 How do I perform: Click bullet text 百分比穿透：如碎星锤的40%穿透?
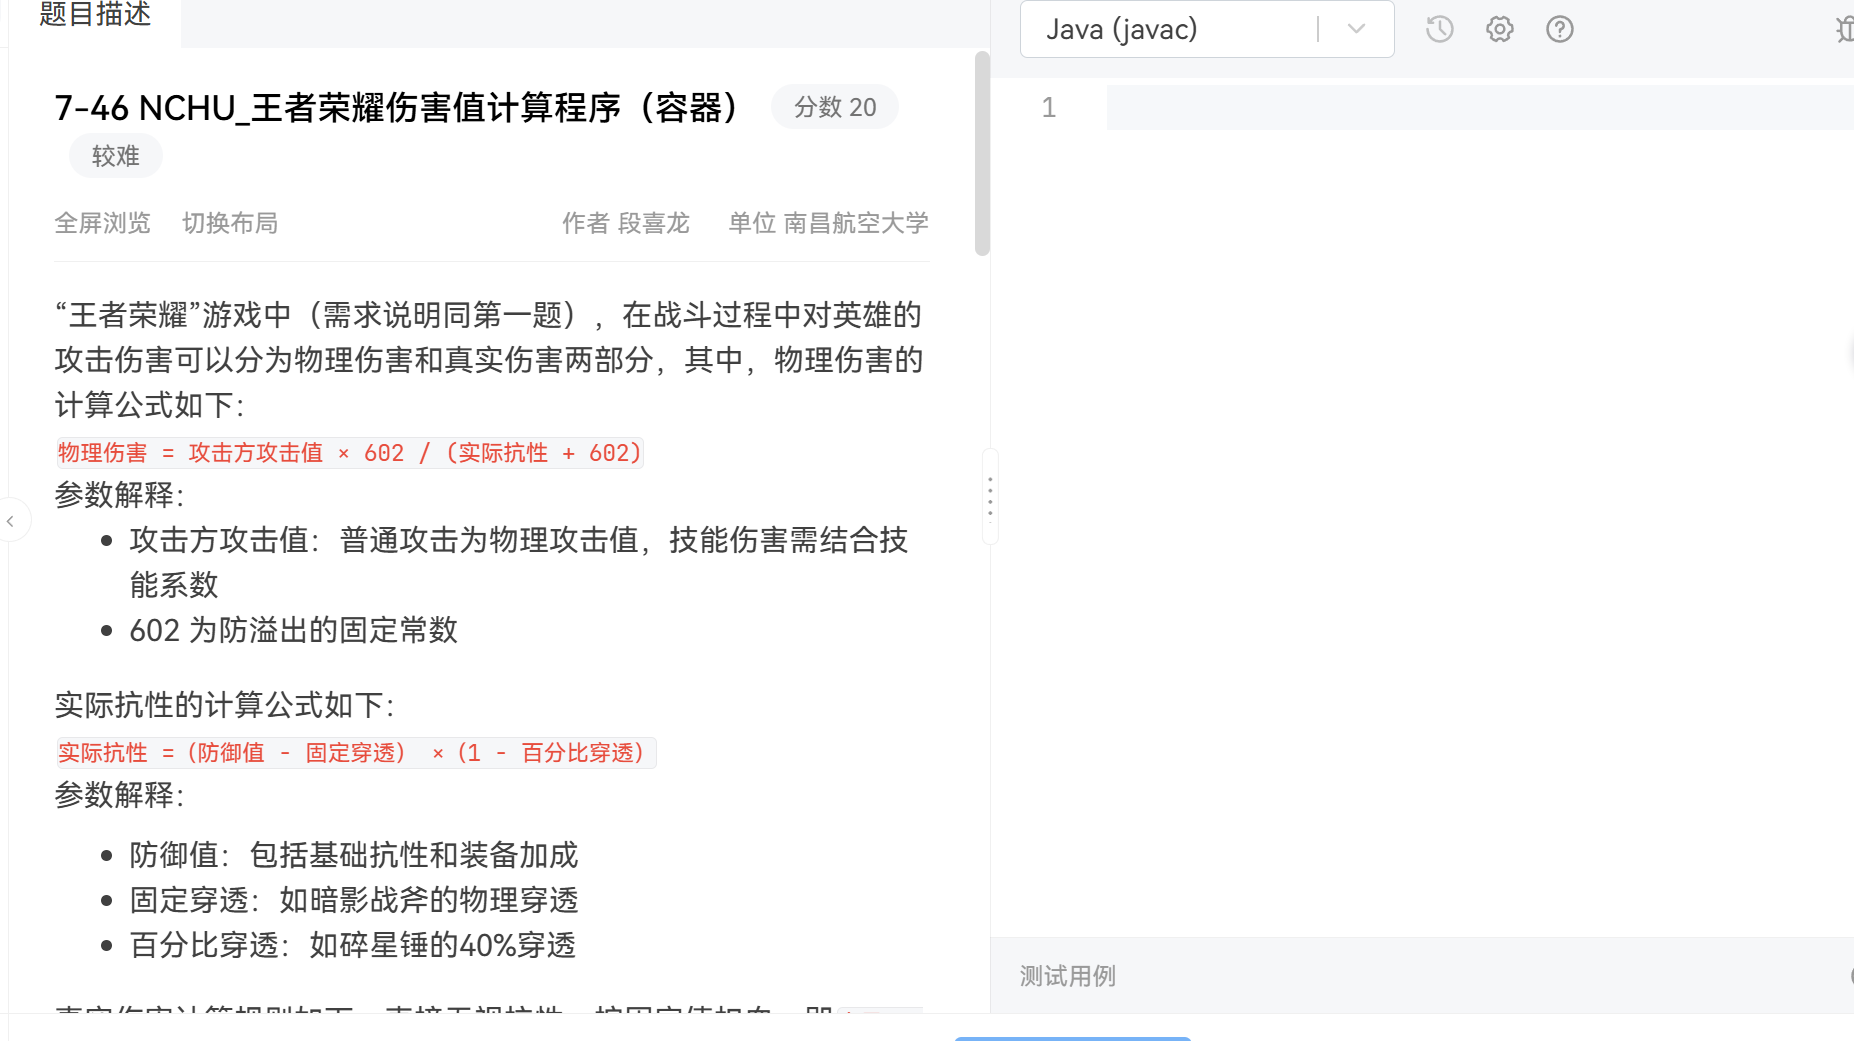coord(353,945)
